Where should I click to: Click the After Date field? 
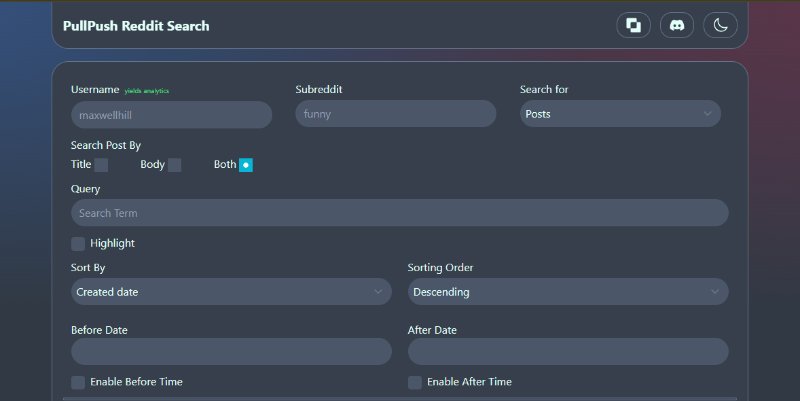point(568,352)
